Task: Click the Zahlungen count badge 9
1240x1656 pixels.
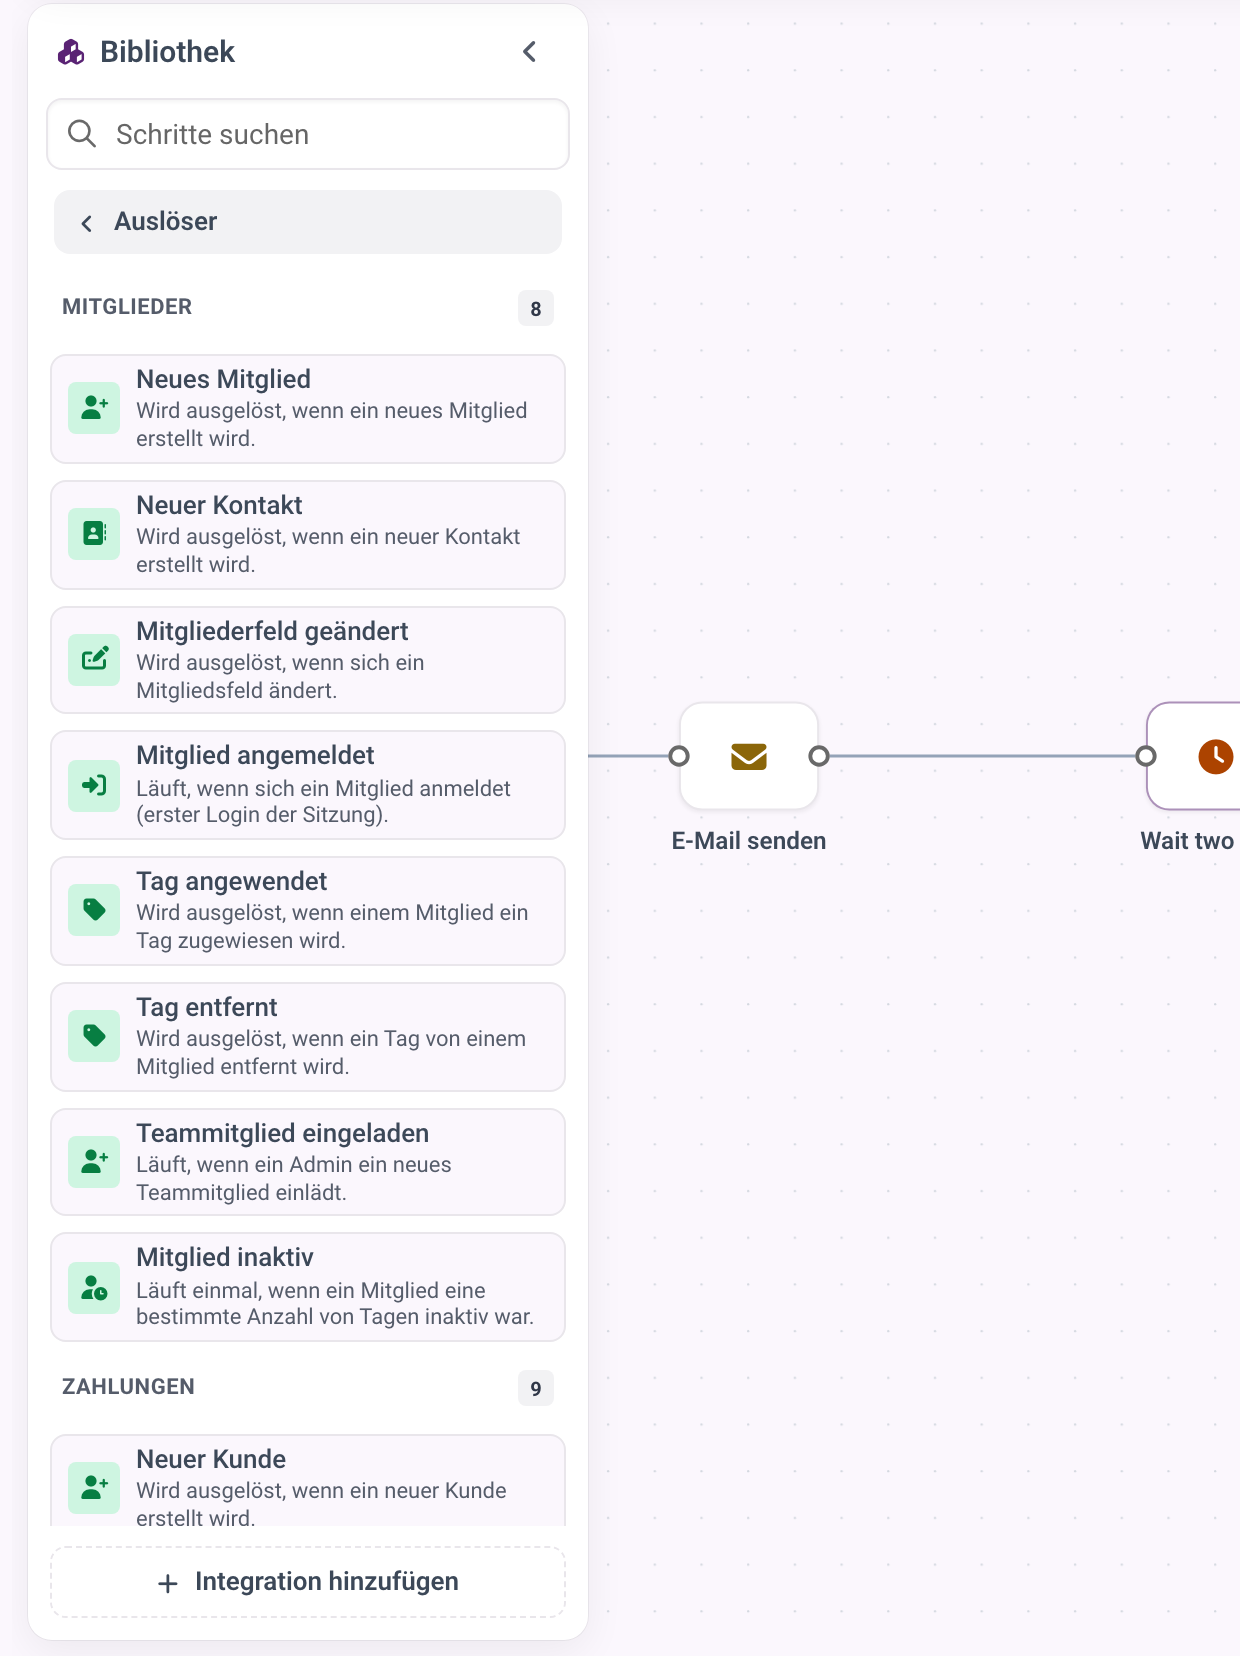Action: coord(536,1388)
